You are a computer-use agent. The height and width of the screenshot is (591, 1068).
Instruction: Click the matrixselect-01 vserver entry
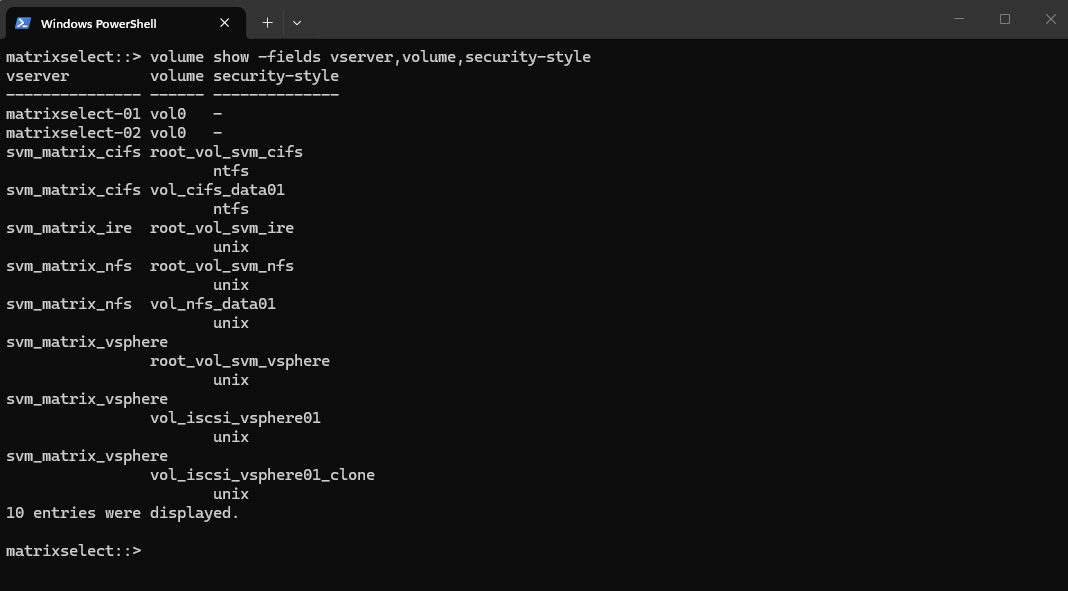[x=74, y=114]
